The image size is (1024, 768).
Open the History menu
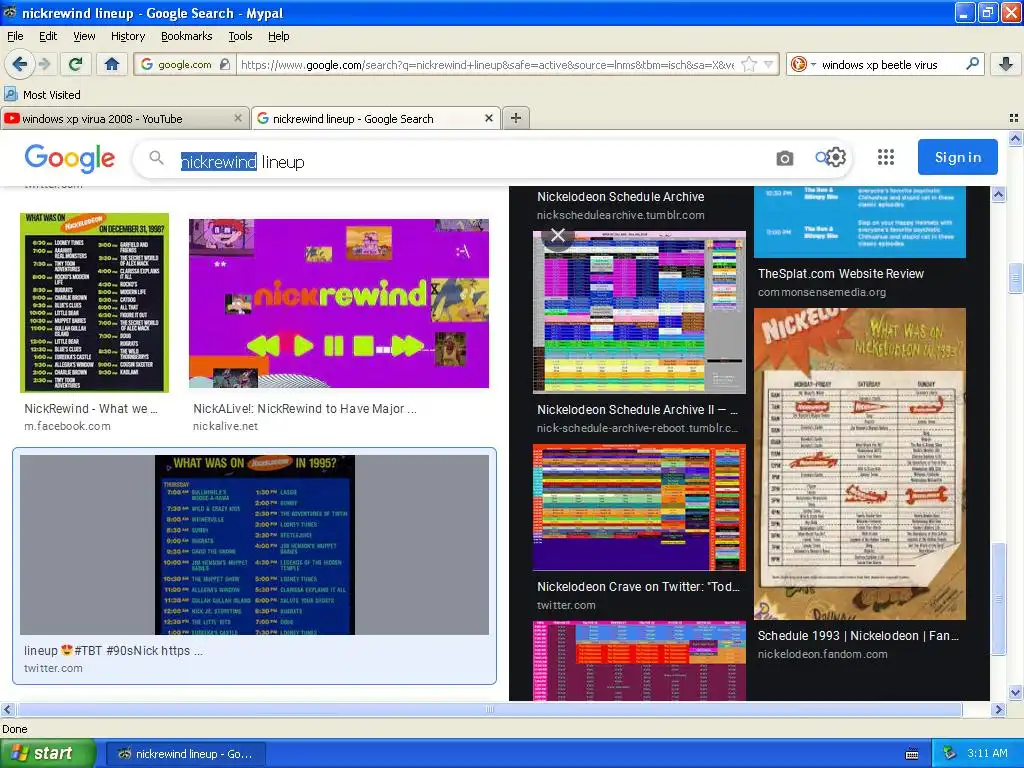(x=127, y=36)
